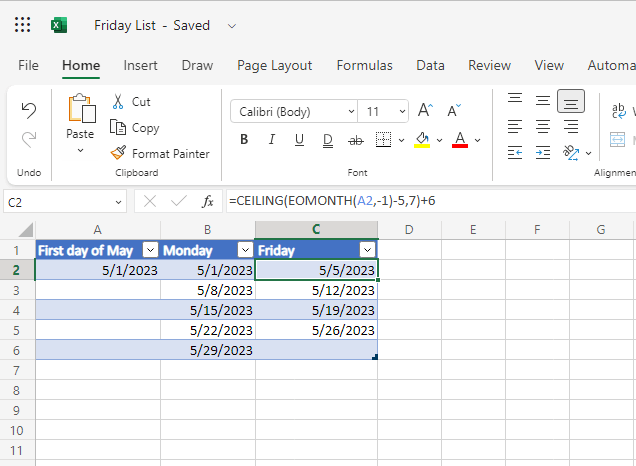Open font color dropdown arrow
Screen dimensions: 636x466
pyautogui.click(x=477, y=140)
